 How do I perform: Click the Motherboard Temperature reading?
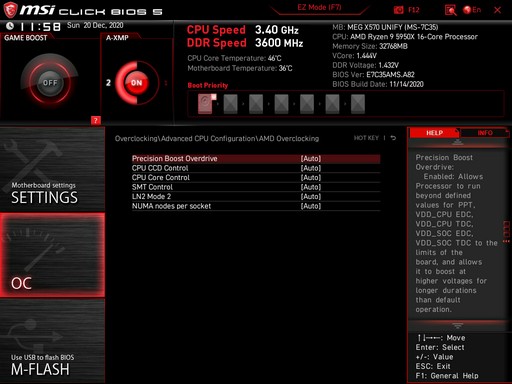click(240, 68)
